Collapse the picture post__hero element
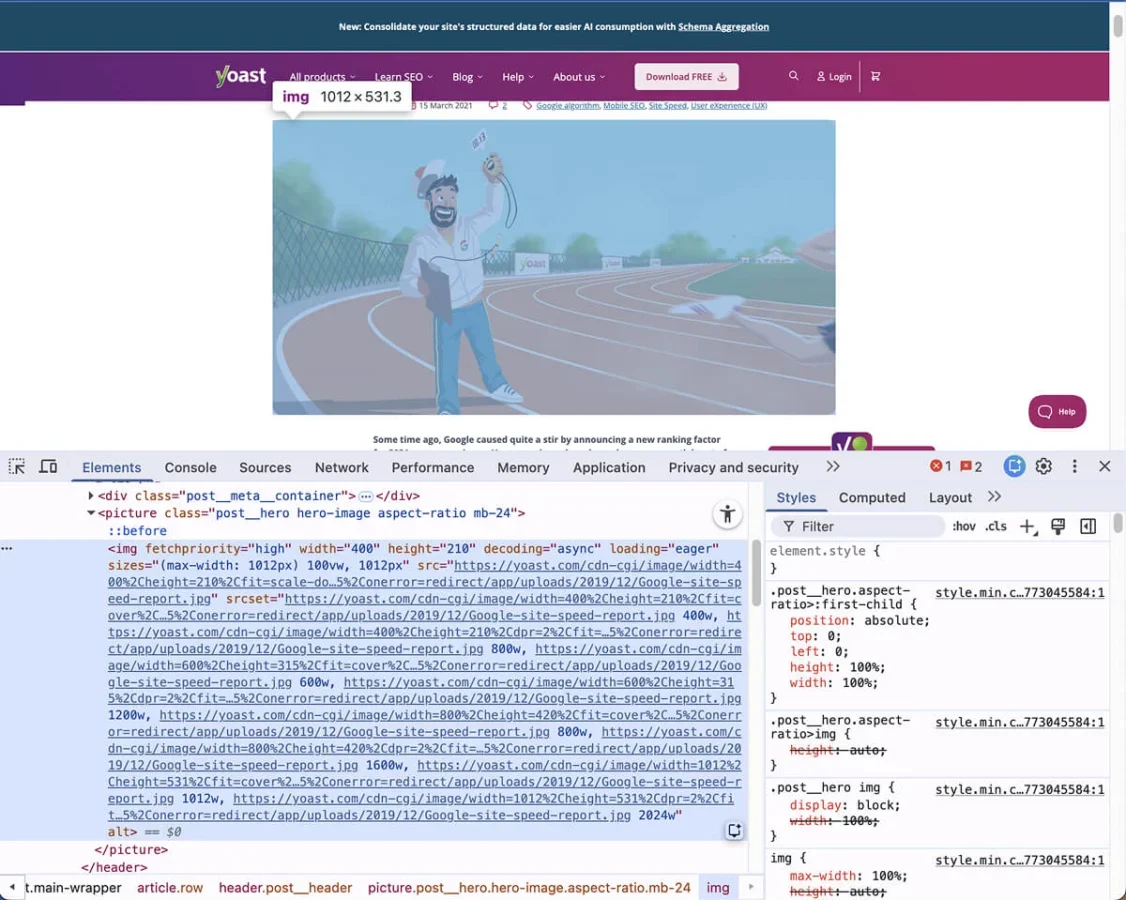Viewport: 1126px width, 900px height. coord(91,512)
